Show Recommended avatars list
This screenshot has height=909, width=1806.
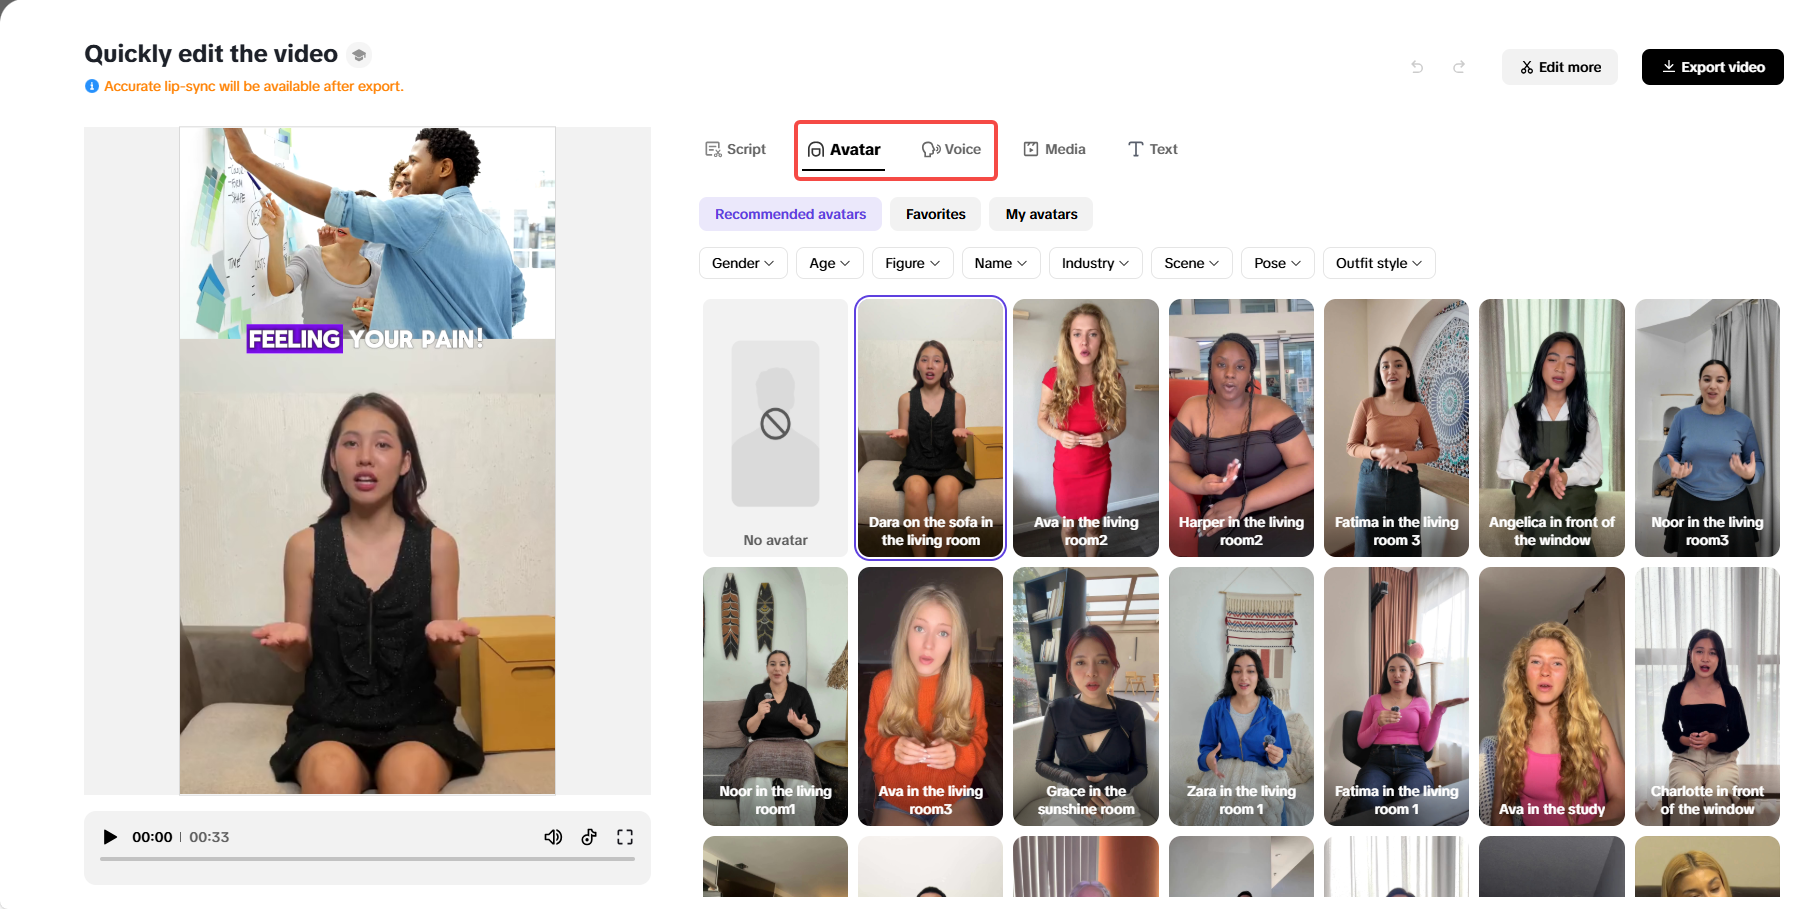790,214
